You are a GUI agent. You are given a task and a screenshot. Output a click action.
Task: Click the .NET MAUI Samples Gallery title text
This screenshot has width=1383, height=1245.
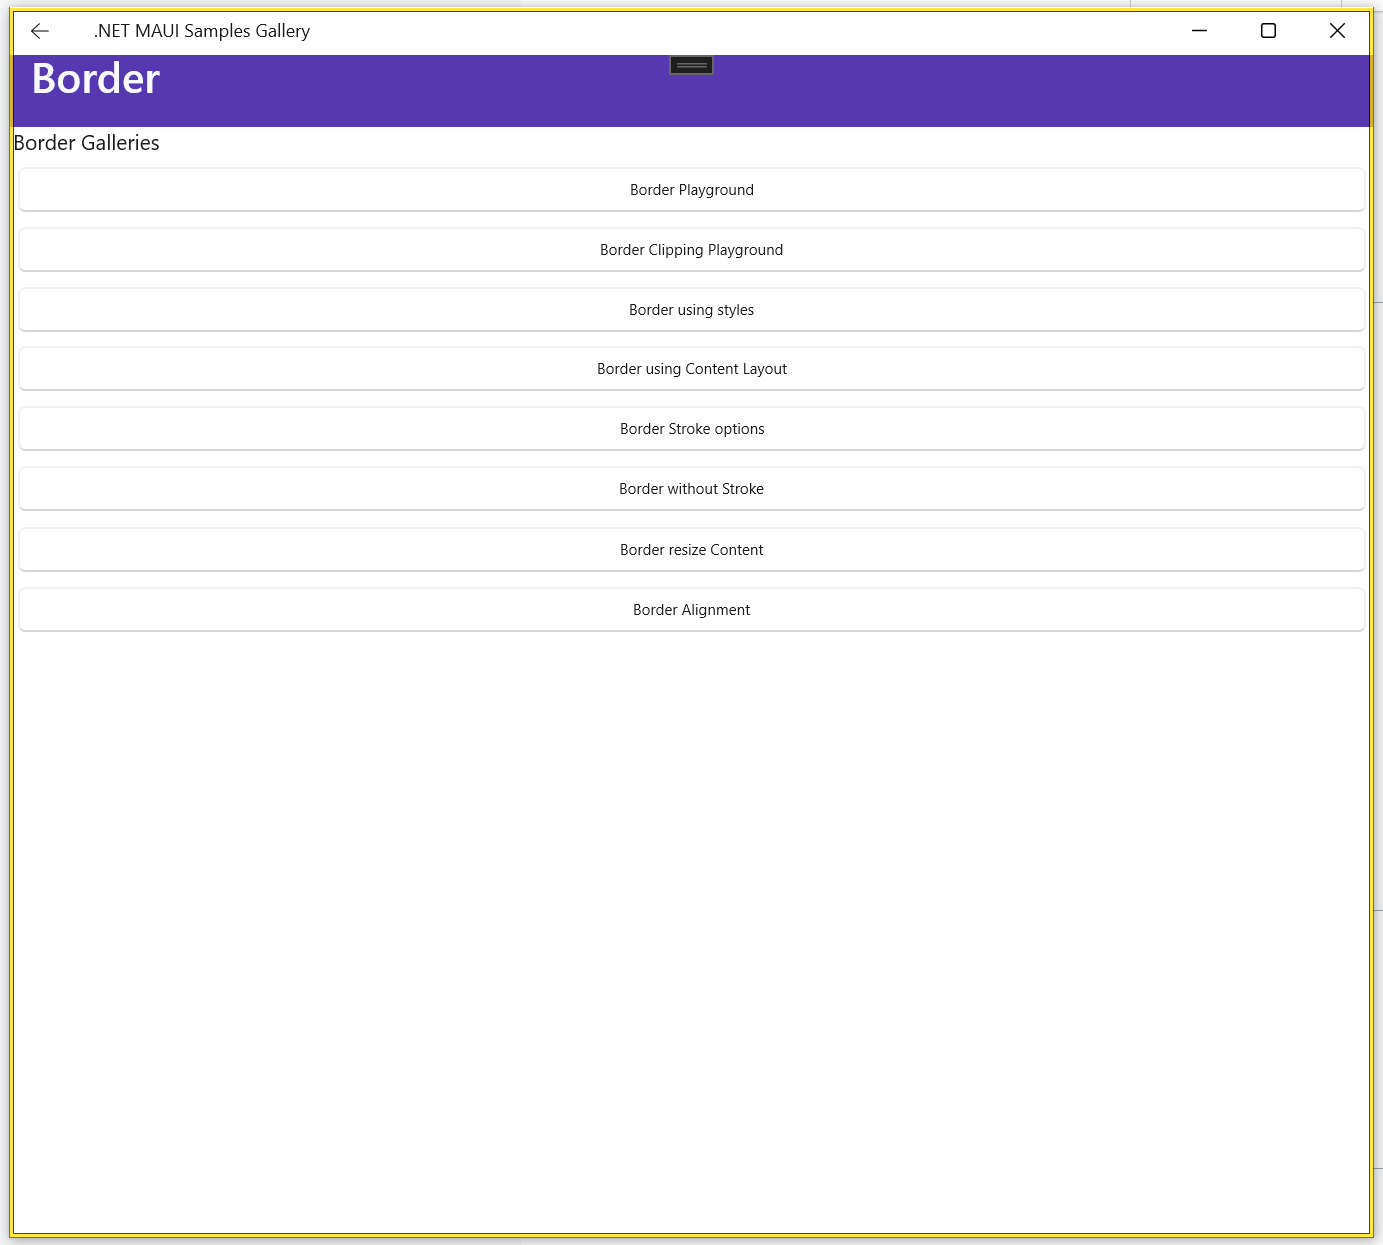click(x=202, y=31)
